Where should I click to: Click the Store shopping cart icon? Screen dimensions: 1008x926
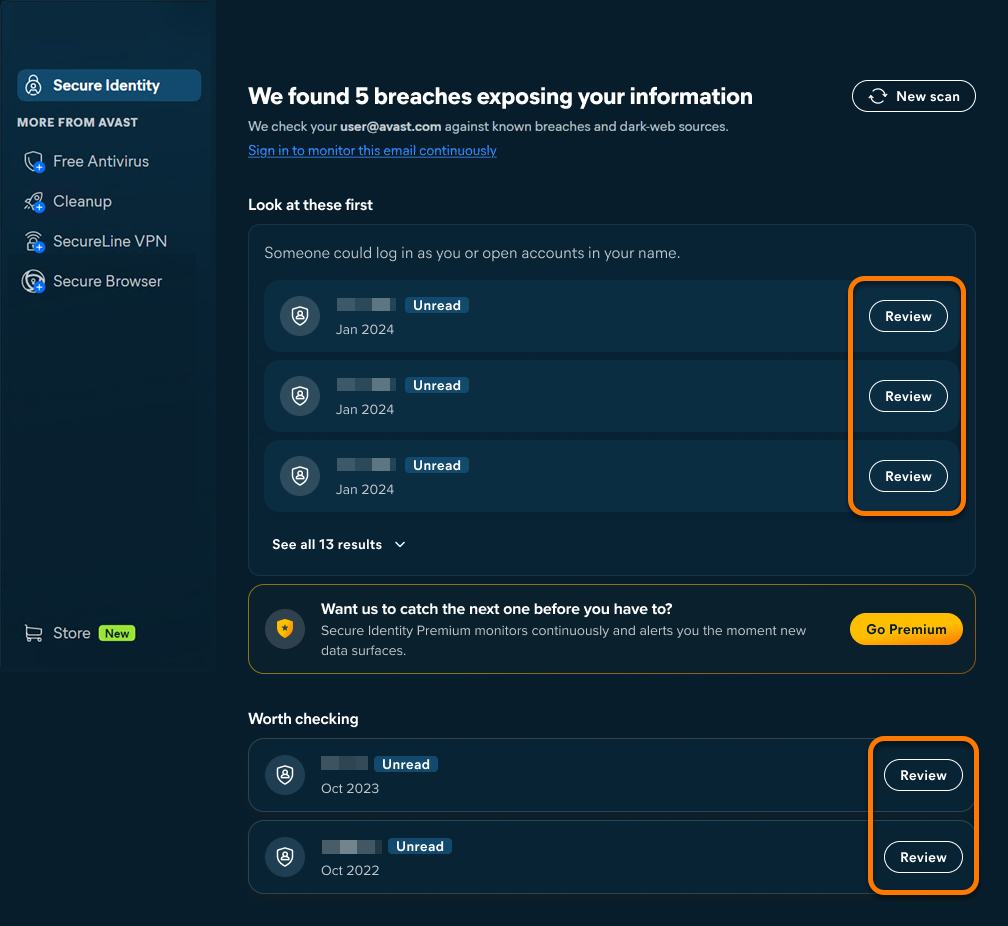(x=33, y=633)
